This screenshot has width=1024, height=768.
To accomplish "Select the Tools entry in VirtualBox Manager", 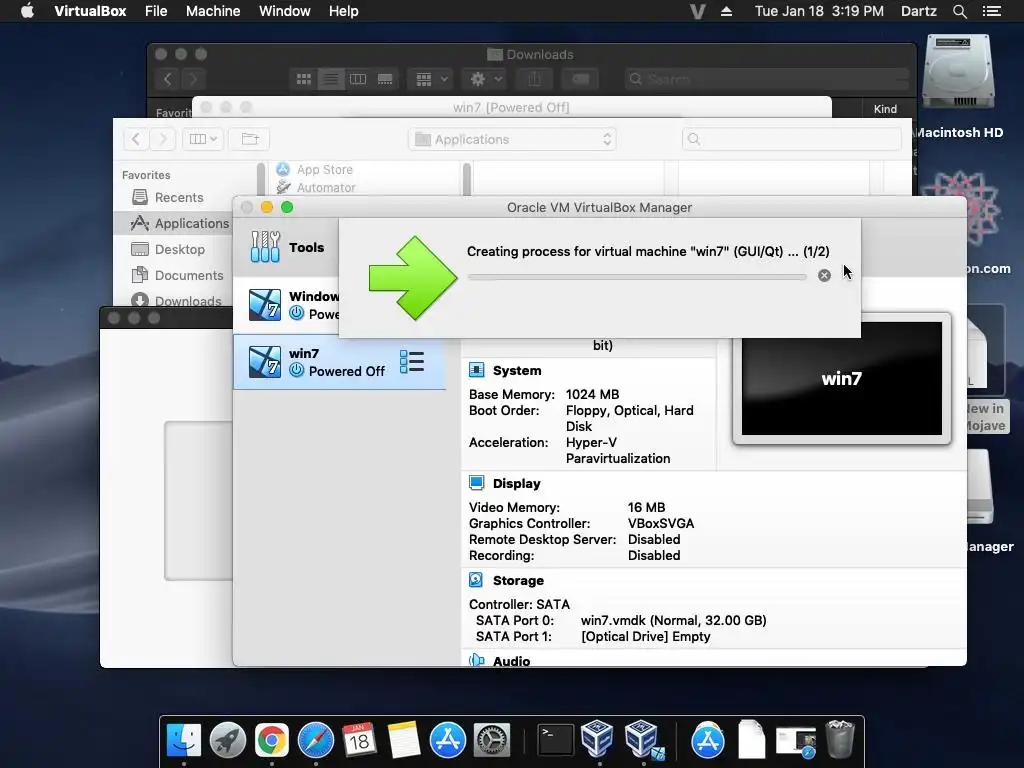I will point(287,248).
